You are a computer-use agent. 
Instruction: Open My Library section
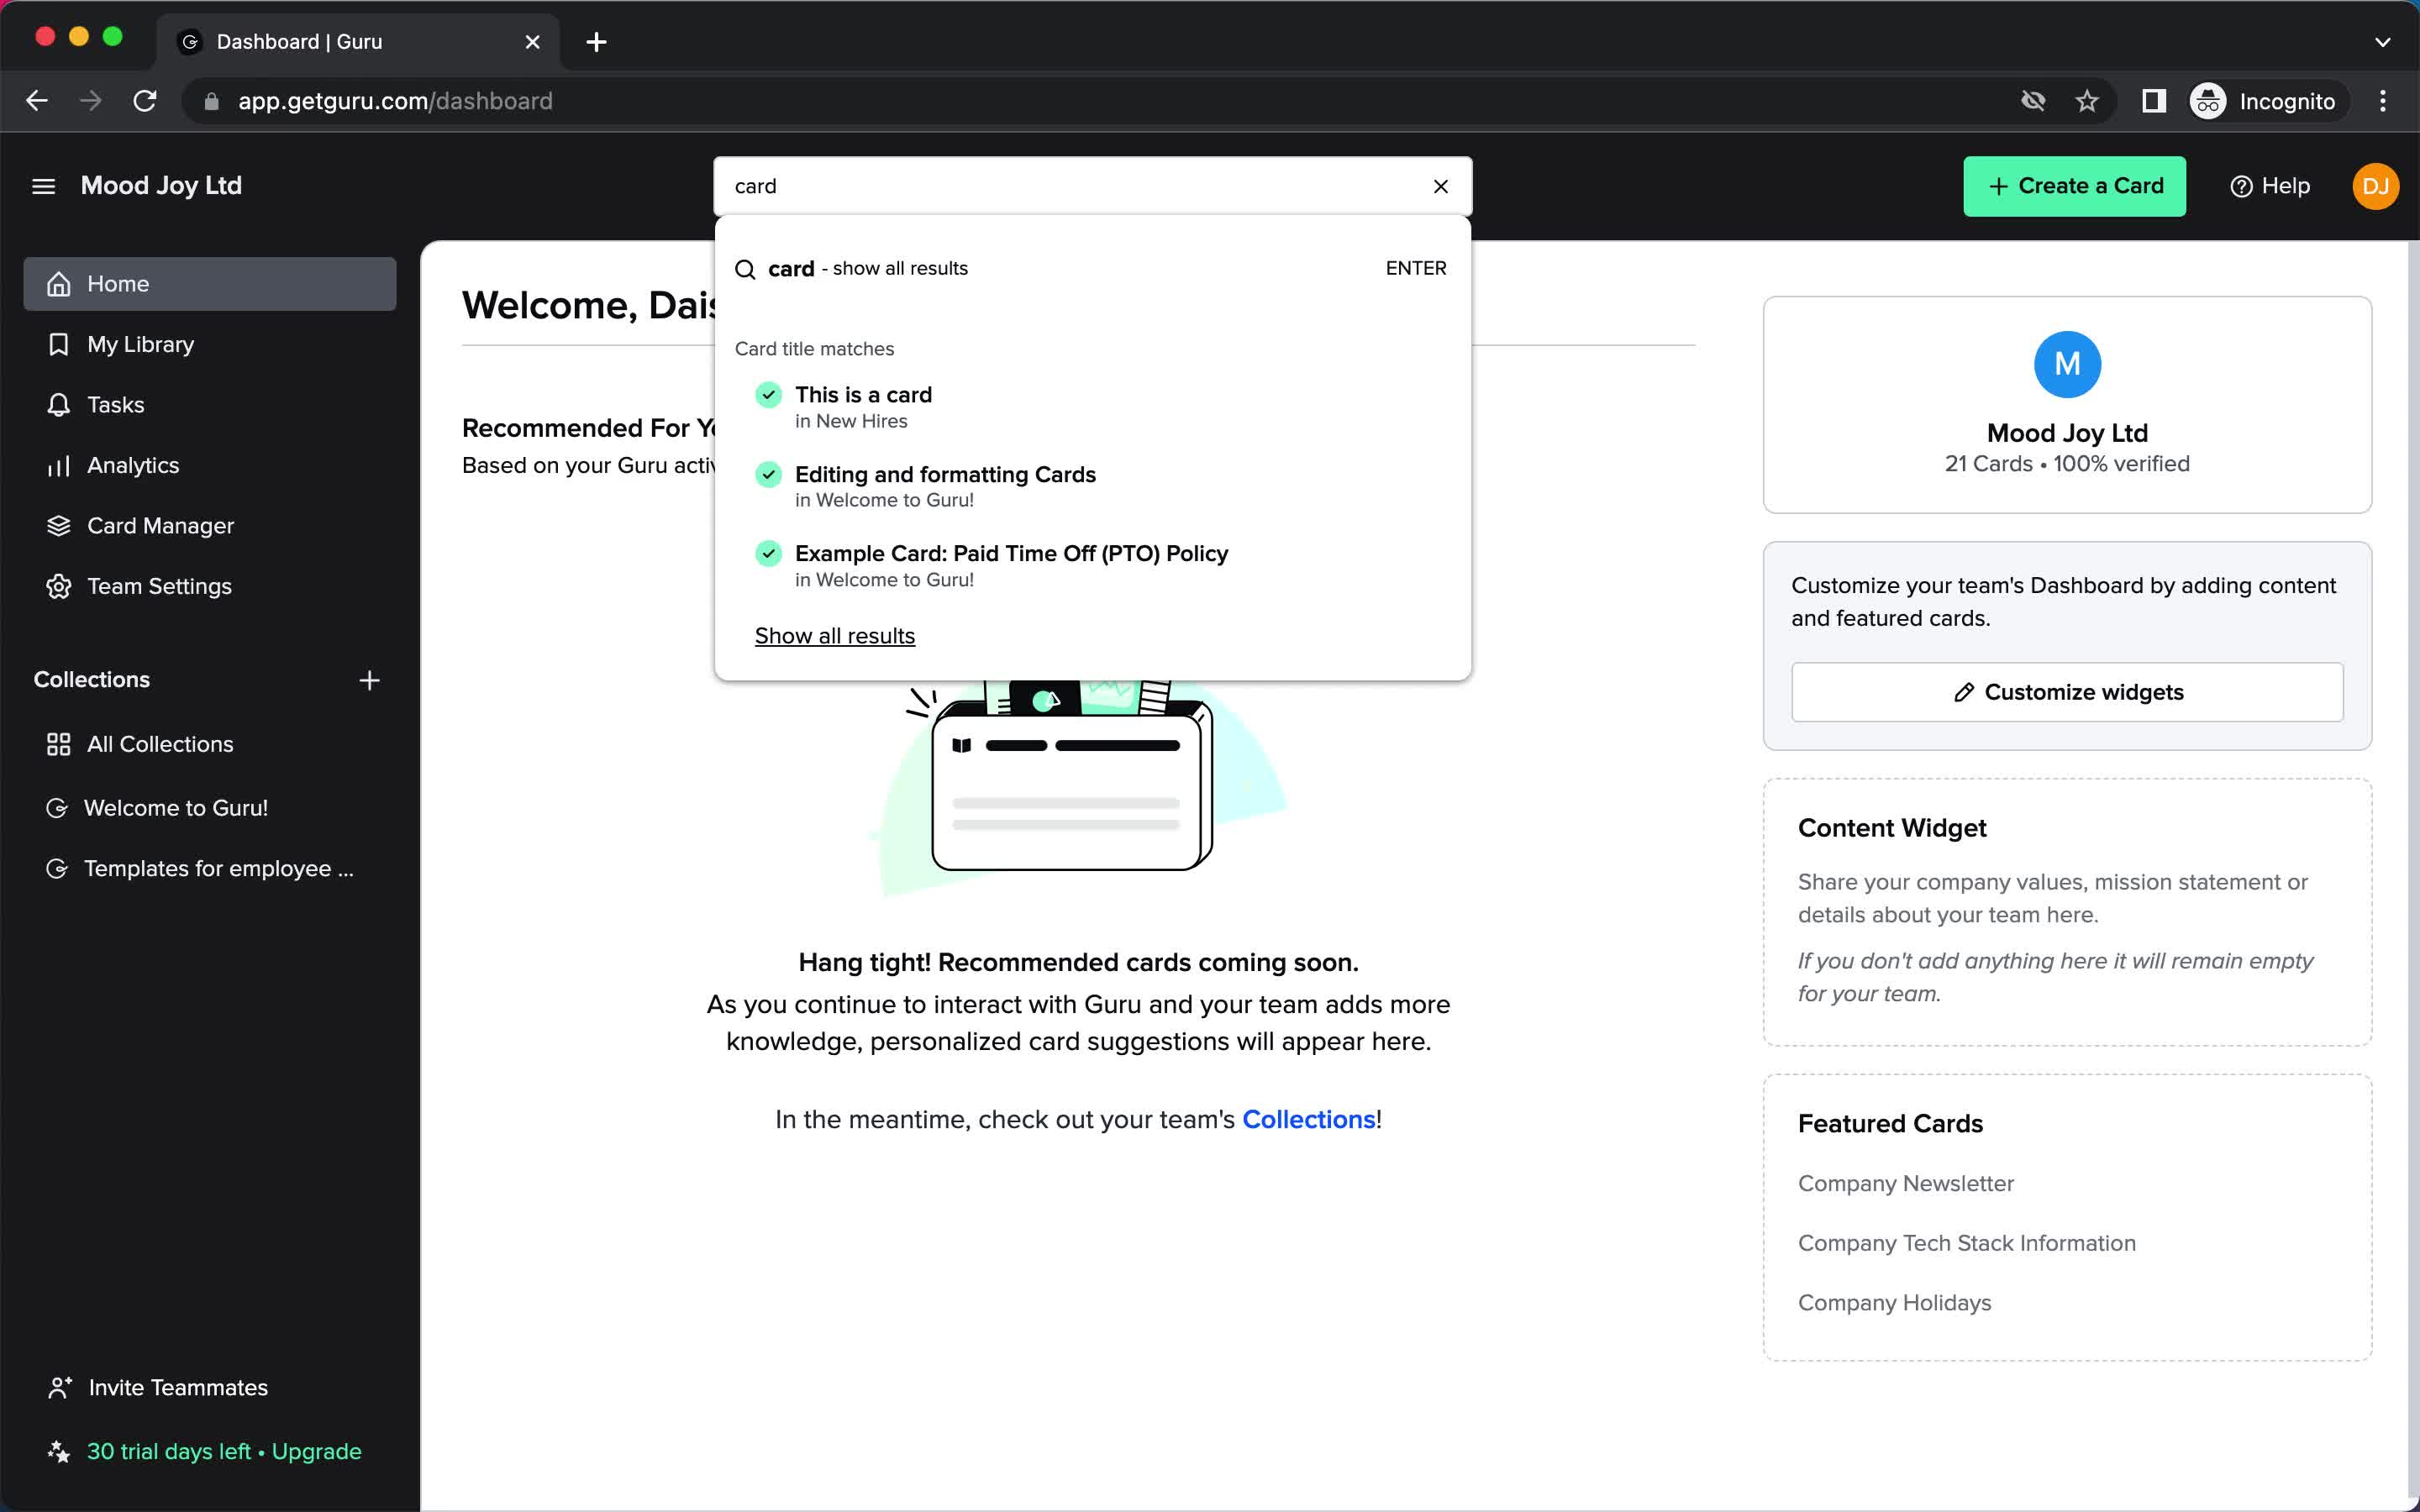tap(141, 344)
